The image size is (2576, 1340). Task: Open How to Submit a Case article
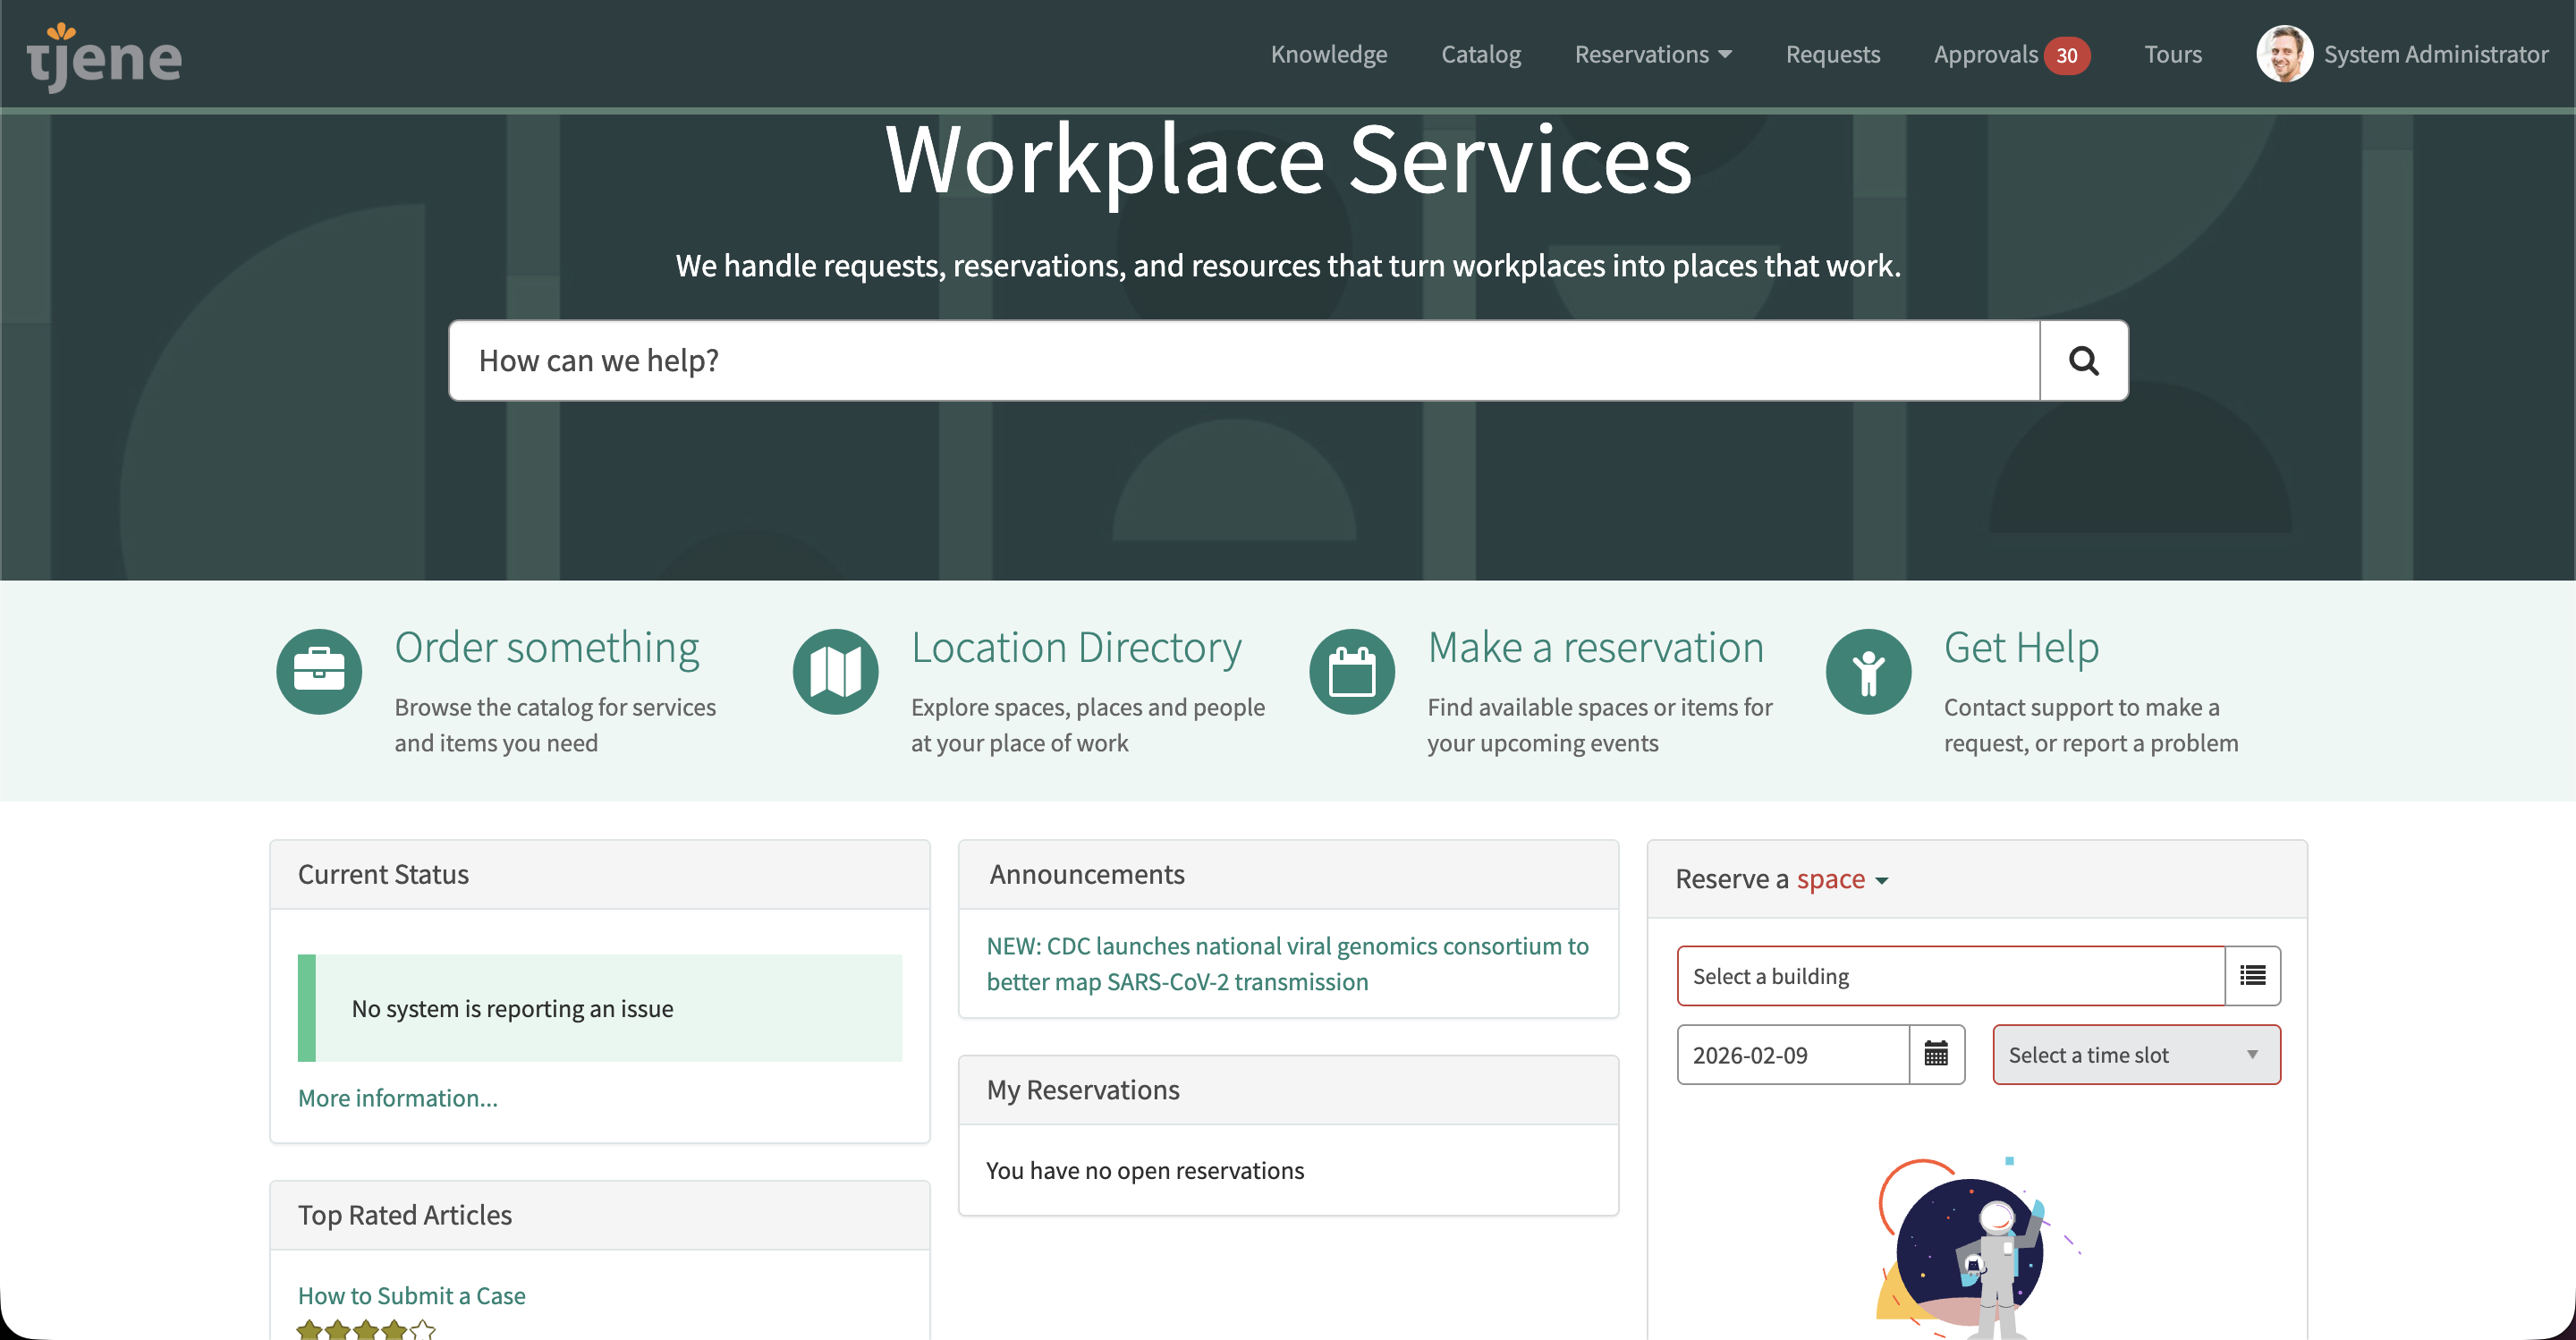(411, 1295)
